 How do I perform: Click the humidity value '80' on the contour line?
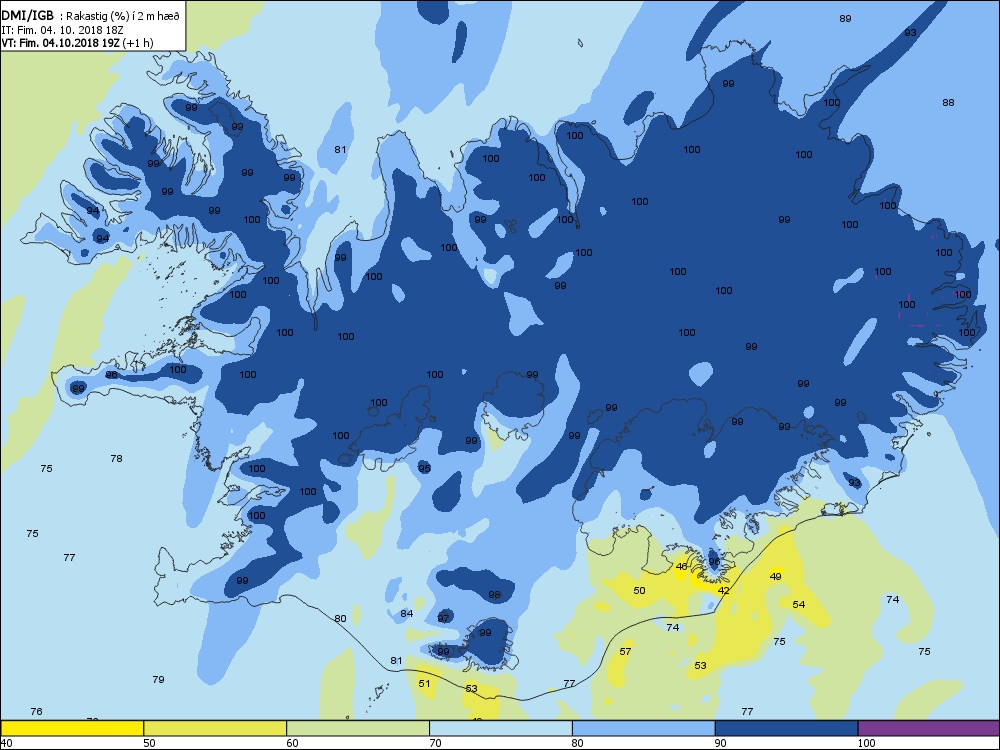pos(340,618)
